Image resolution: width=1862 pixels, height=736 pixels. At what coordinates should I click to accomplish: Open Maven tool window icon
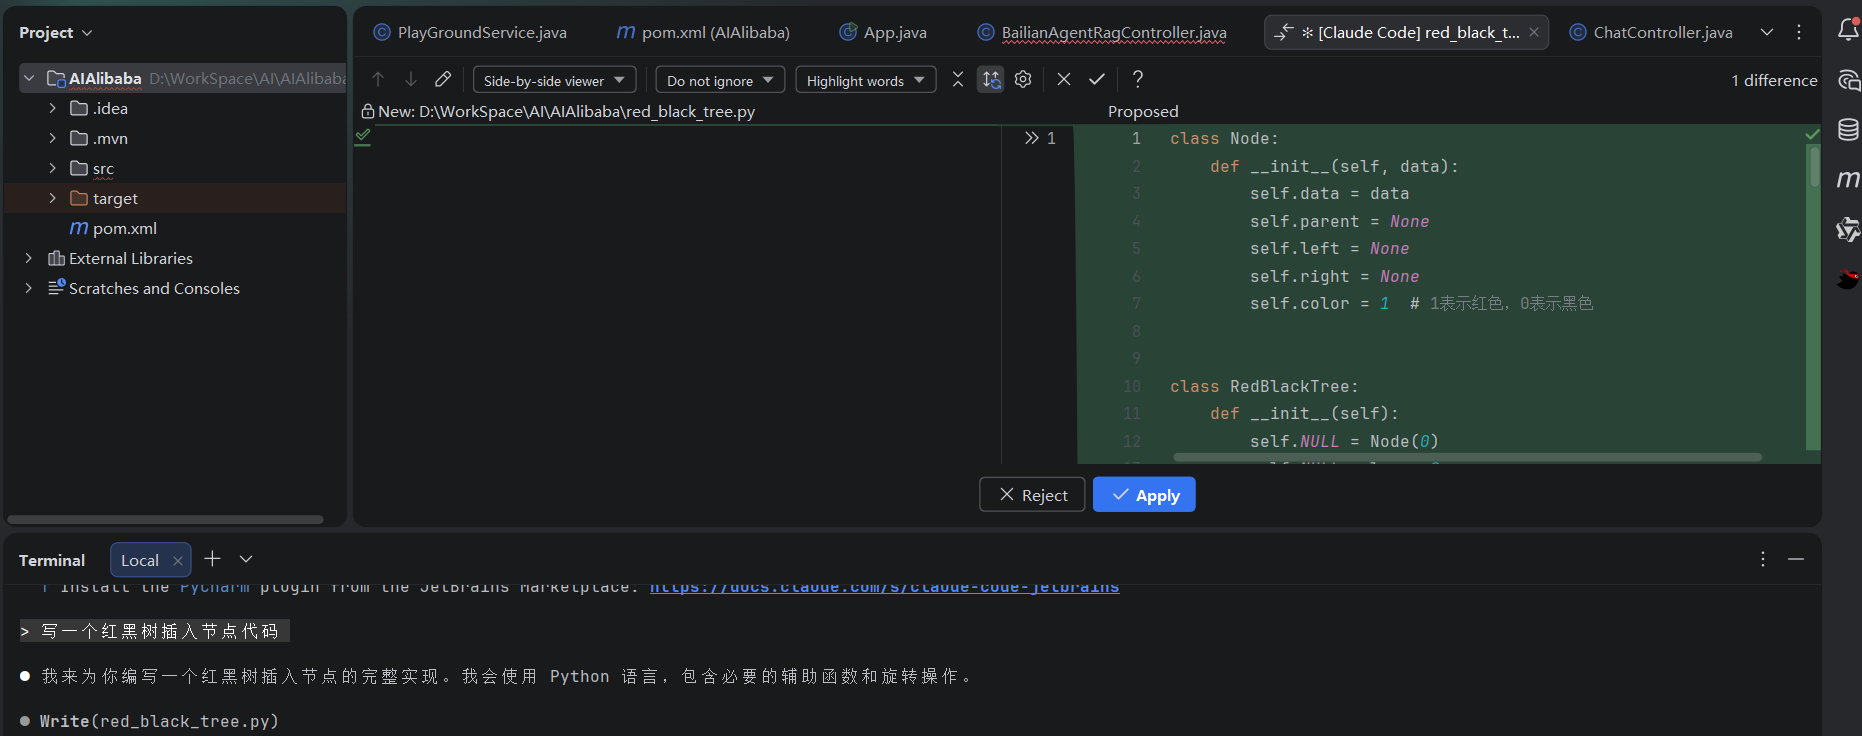point(1848,179)
